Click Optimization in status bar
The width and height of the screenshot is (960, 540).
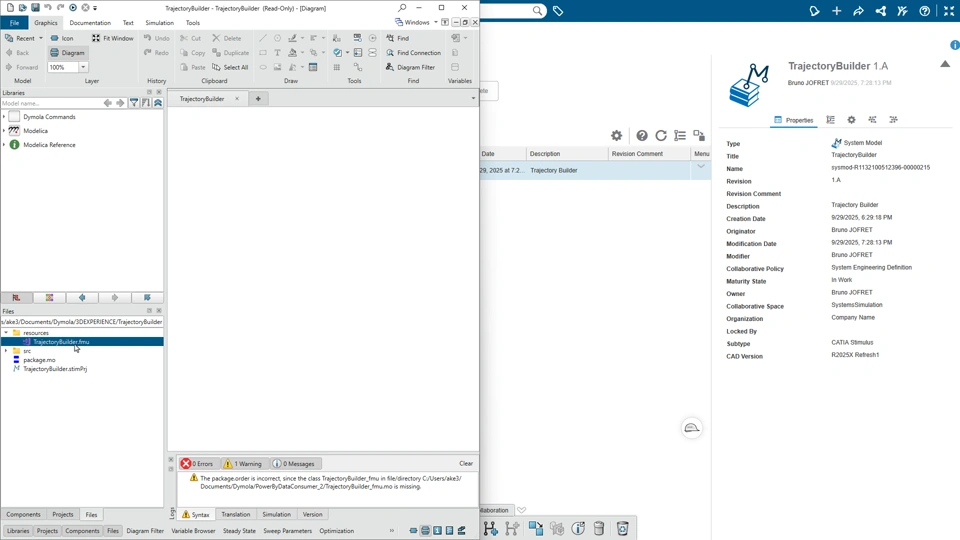337,531
